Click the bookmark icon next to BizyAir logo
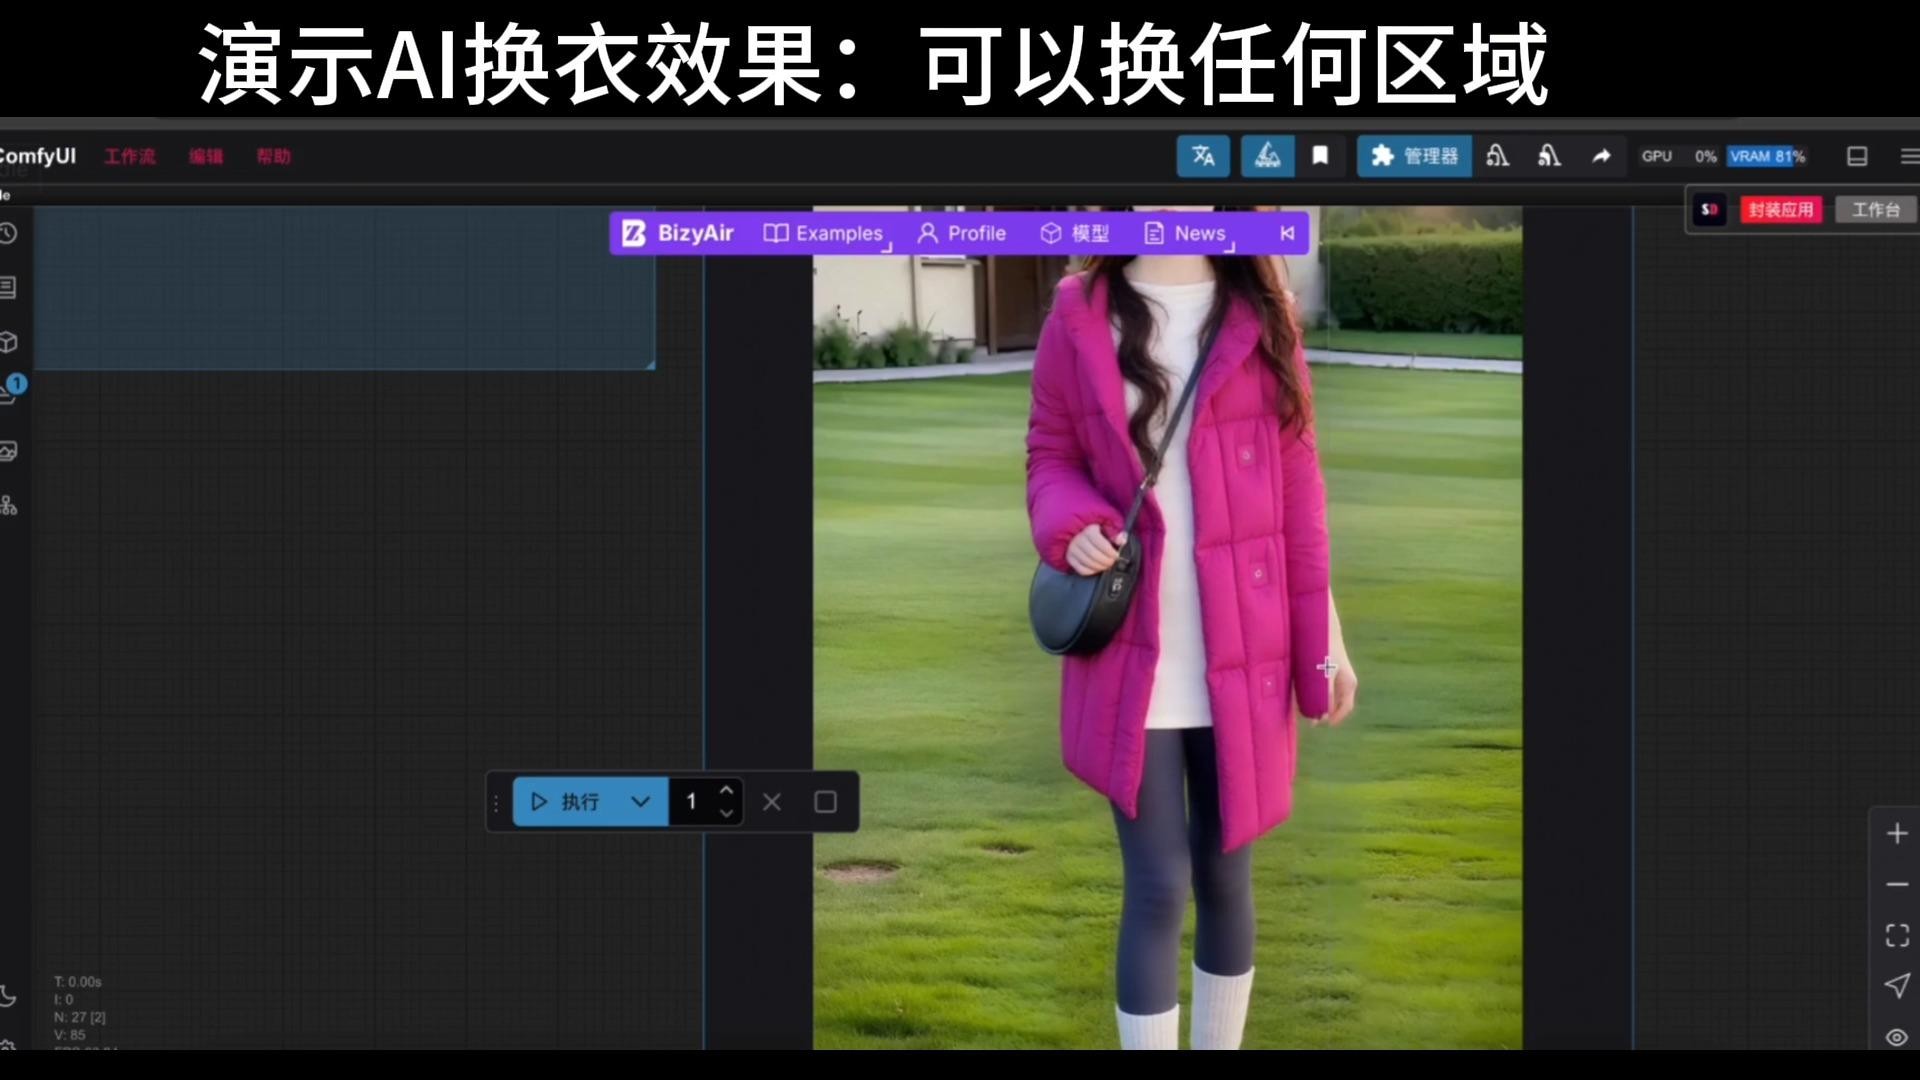Viewport: 1920px width, 1080px height. click(x=1320, y=156)
